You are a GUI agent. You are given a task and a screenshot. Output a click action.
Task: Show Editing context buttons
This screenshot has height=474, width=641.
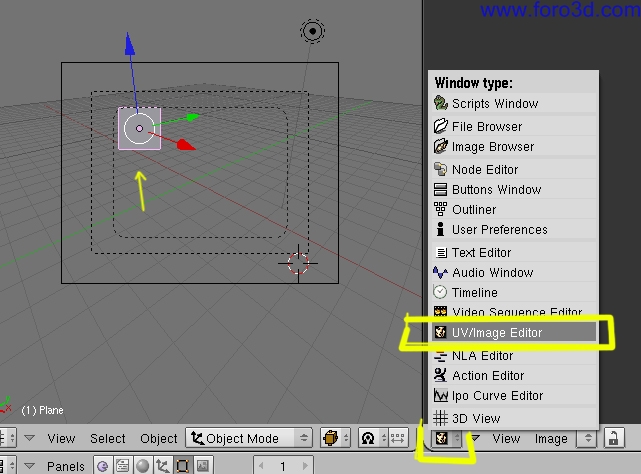coord(182,466)
